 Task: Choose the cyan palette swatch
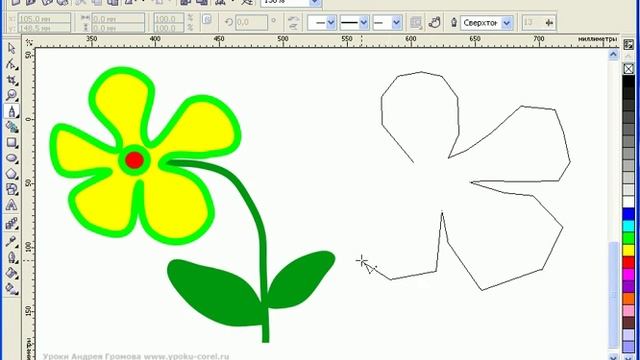click(x=629, y=226)
